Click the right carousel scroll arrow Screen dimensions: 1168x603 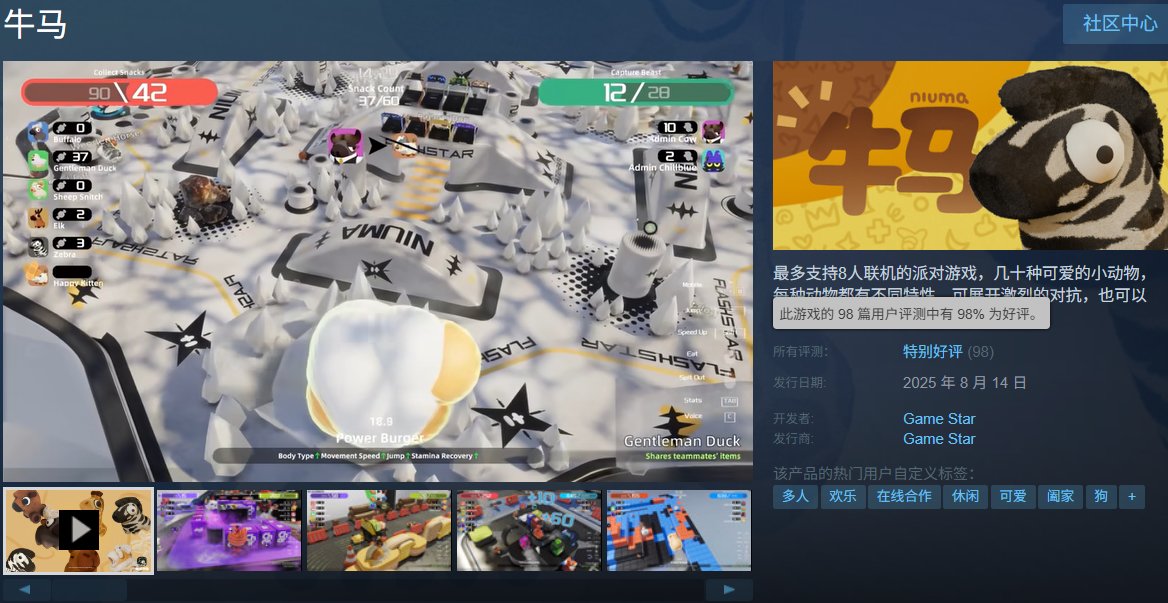point(729,590)
